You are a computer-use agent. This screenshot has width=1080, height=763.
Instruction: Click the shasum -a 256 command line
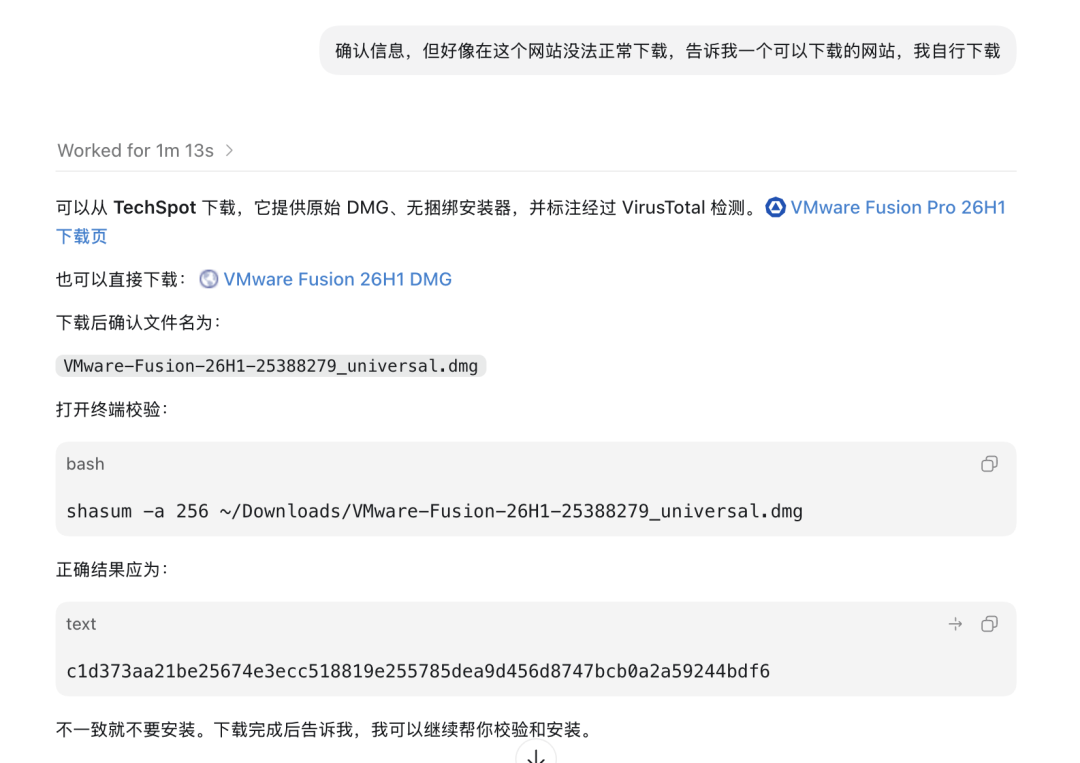(435, 512)
